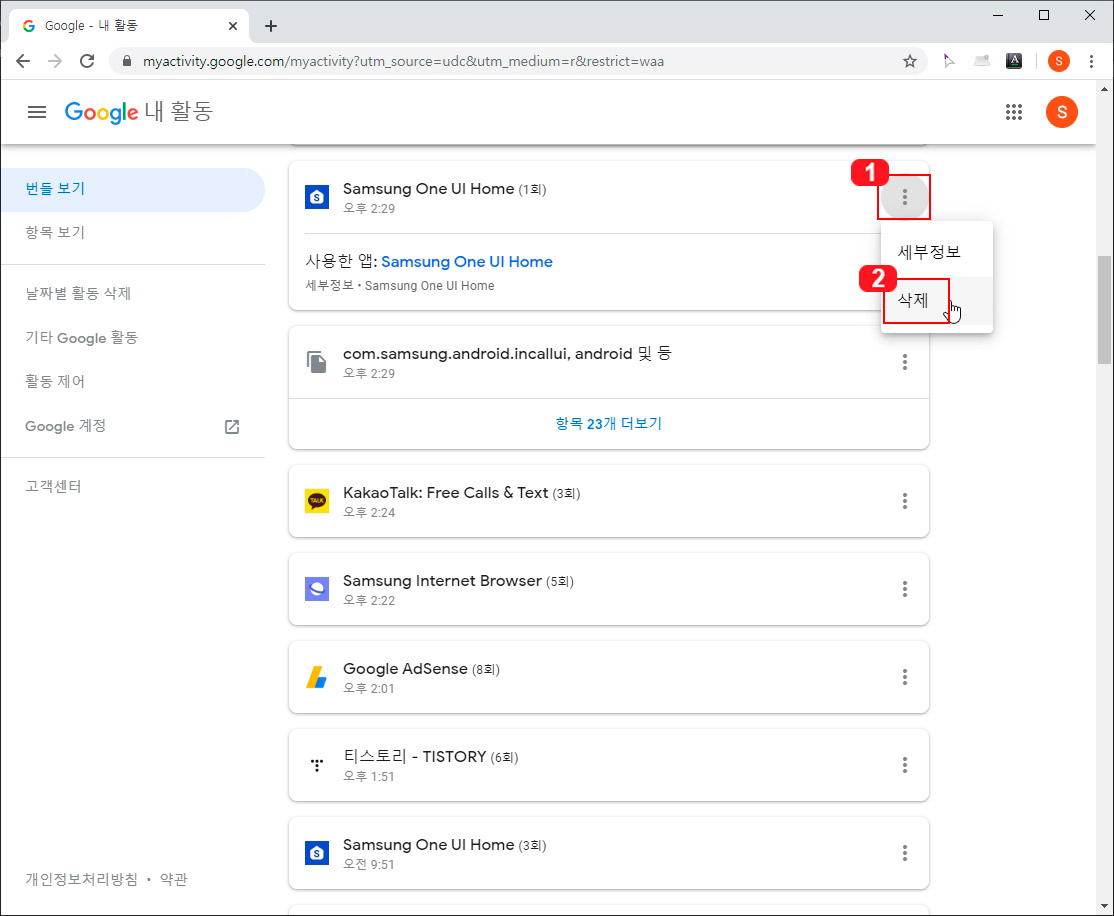
Task: Open 개인정보처리방침 link
Action: click(x=82, y=879)
